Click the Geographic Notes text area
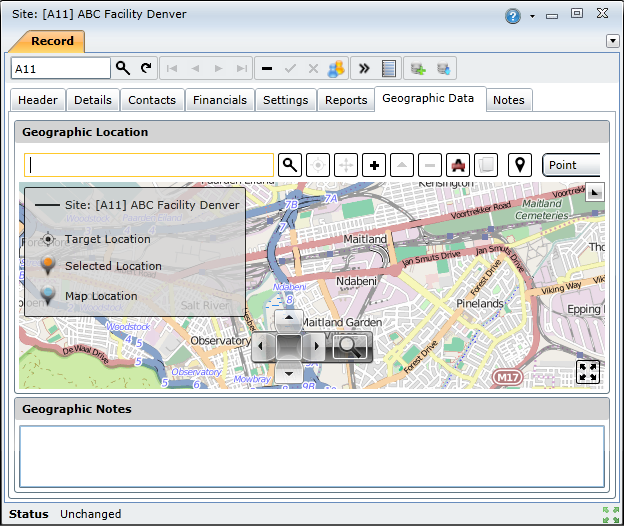 pos(312,456)
